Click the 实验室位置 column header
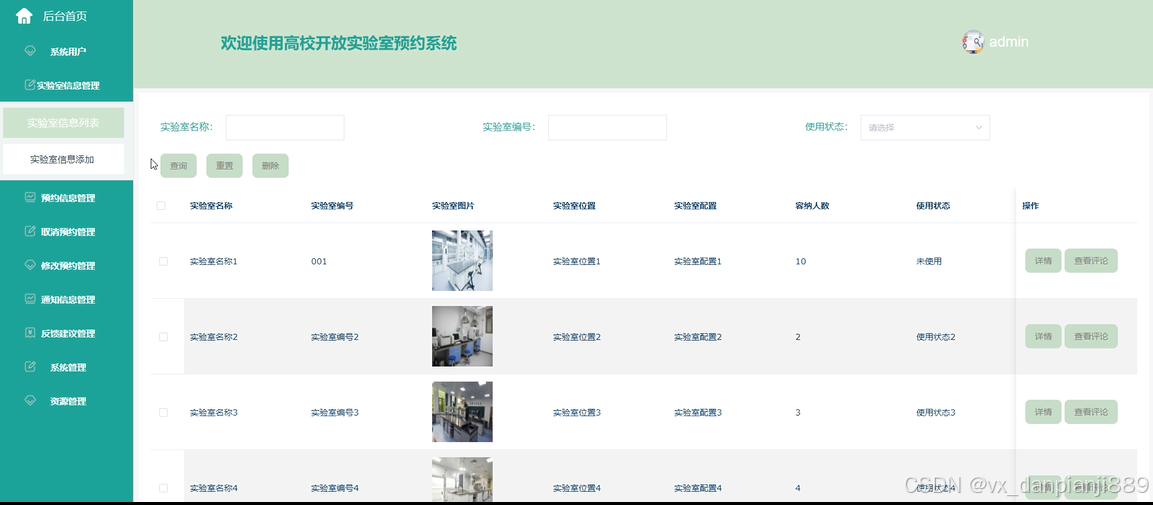 574,206
